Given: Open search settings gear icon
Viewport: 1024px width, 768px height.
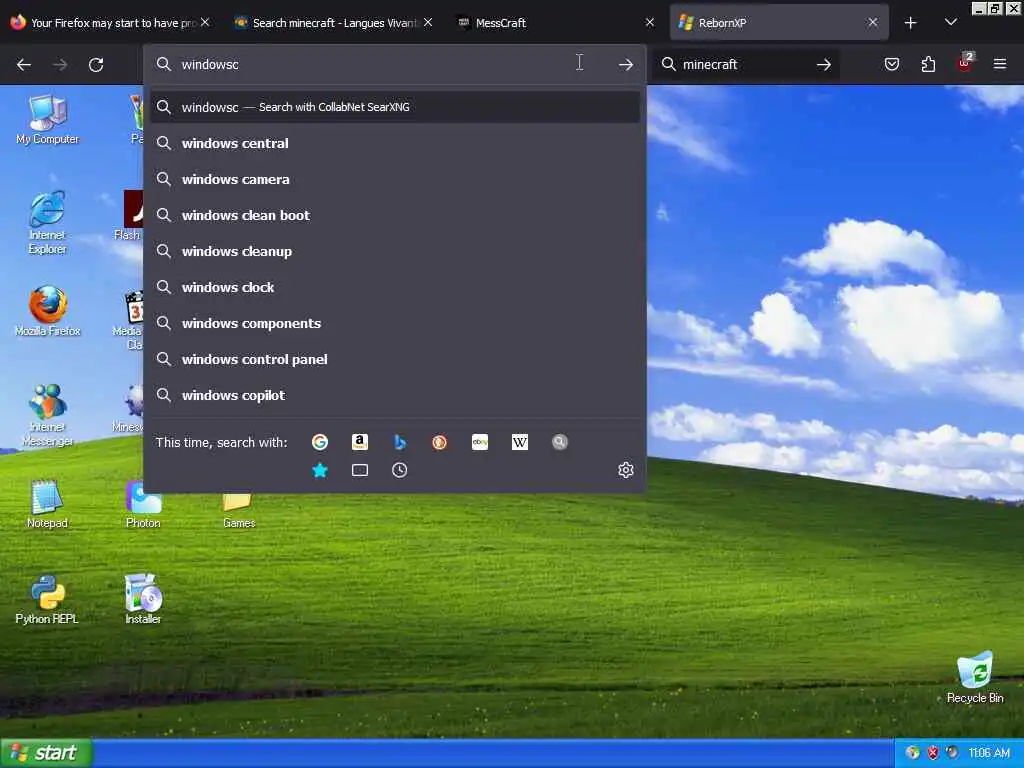Looking at the screenshot, I should click(x=626, y=470).
